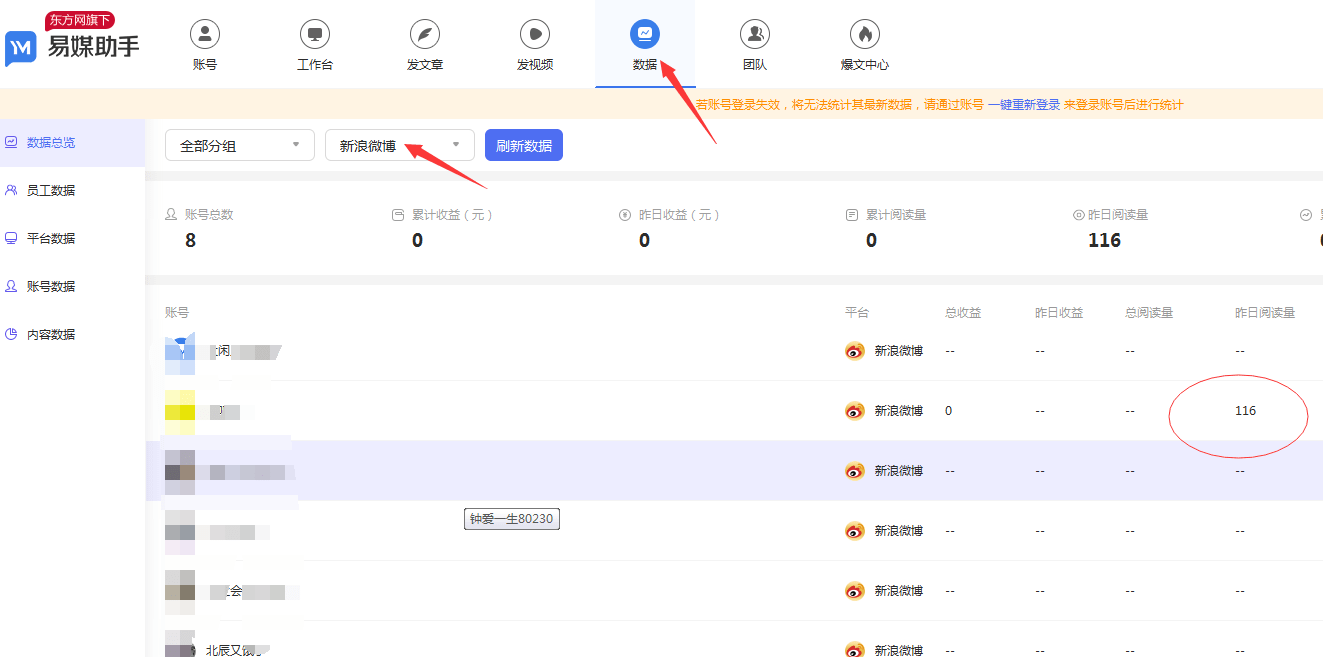Click the 刷新数据 refresh button
This screenshot has height=657, width=1323.
click(x=523, y=145)
